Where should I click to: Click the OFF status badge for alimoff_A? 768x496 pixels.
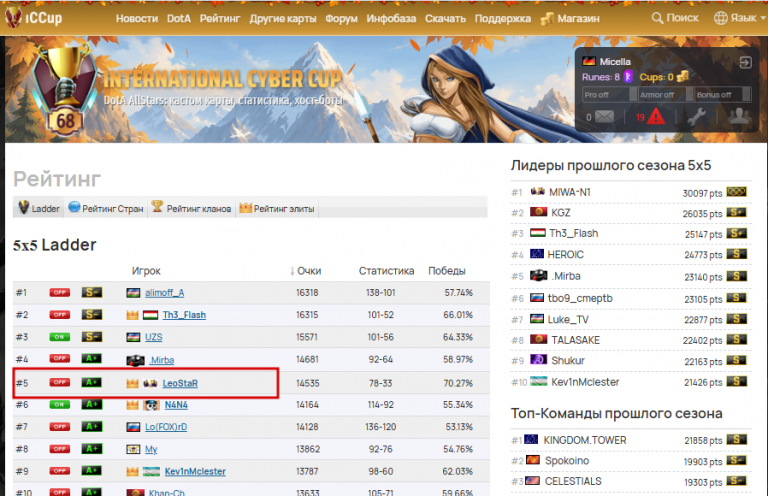60,293
